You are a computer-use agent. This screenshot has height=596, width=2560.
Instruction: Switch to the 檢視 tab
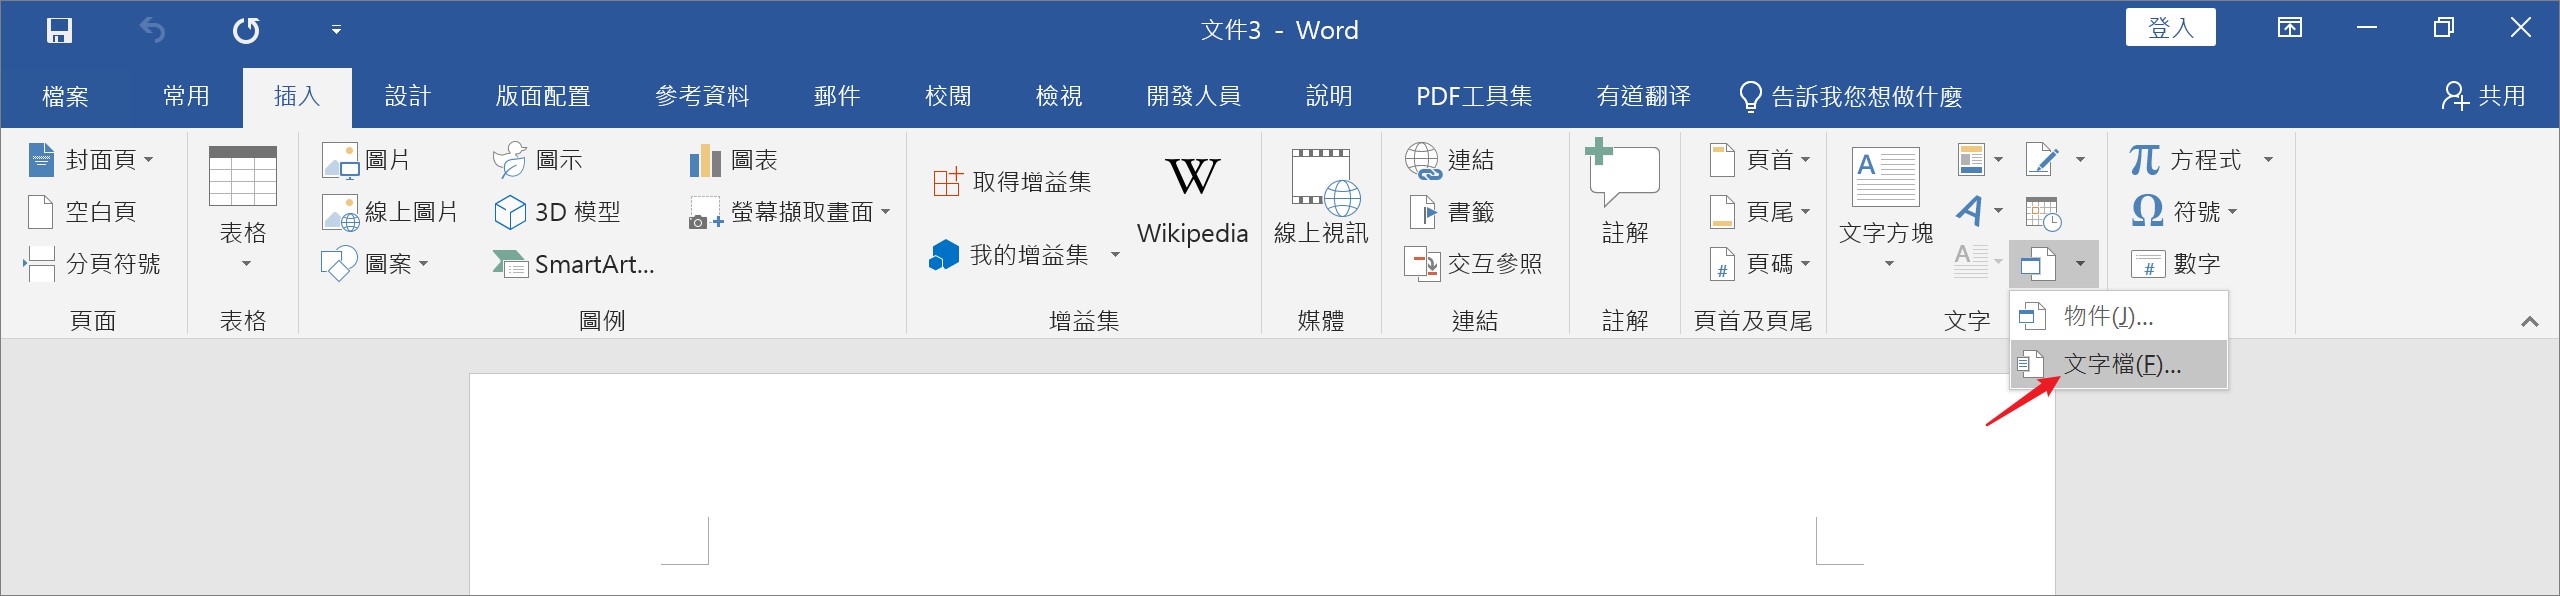pyautogui.click(x=1059, y=96)
